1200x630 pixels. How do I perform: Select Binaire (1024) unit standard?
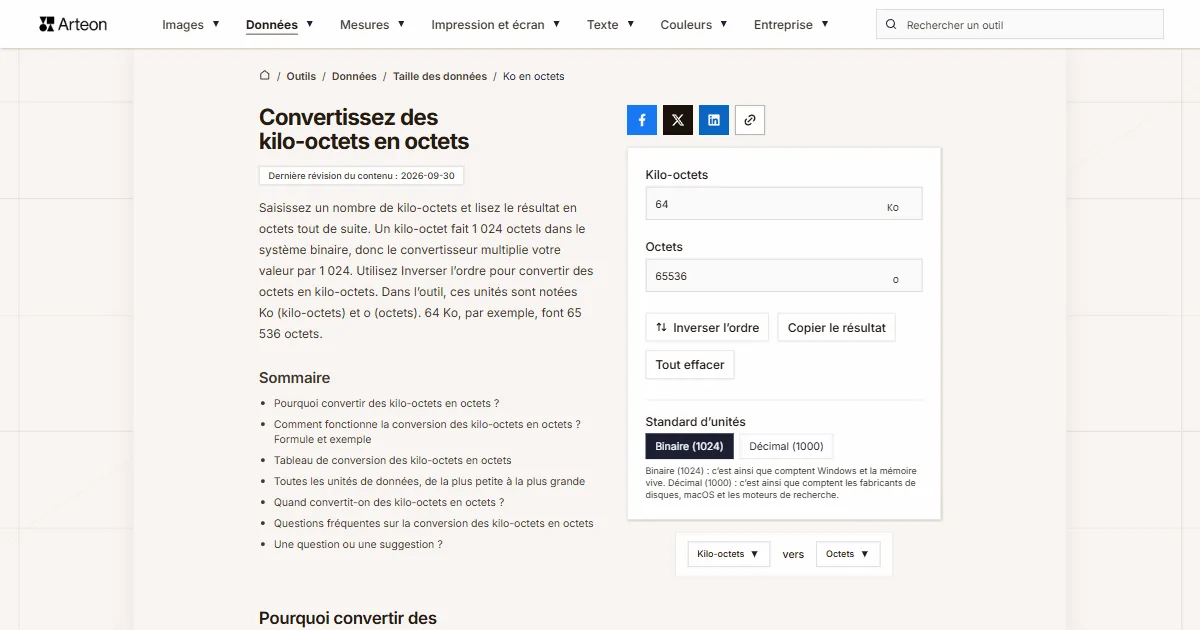(x=690, y=446)
